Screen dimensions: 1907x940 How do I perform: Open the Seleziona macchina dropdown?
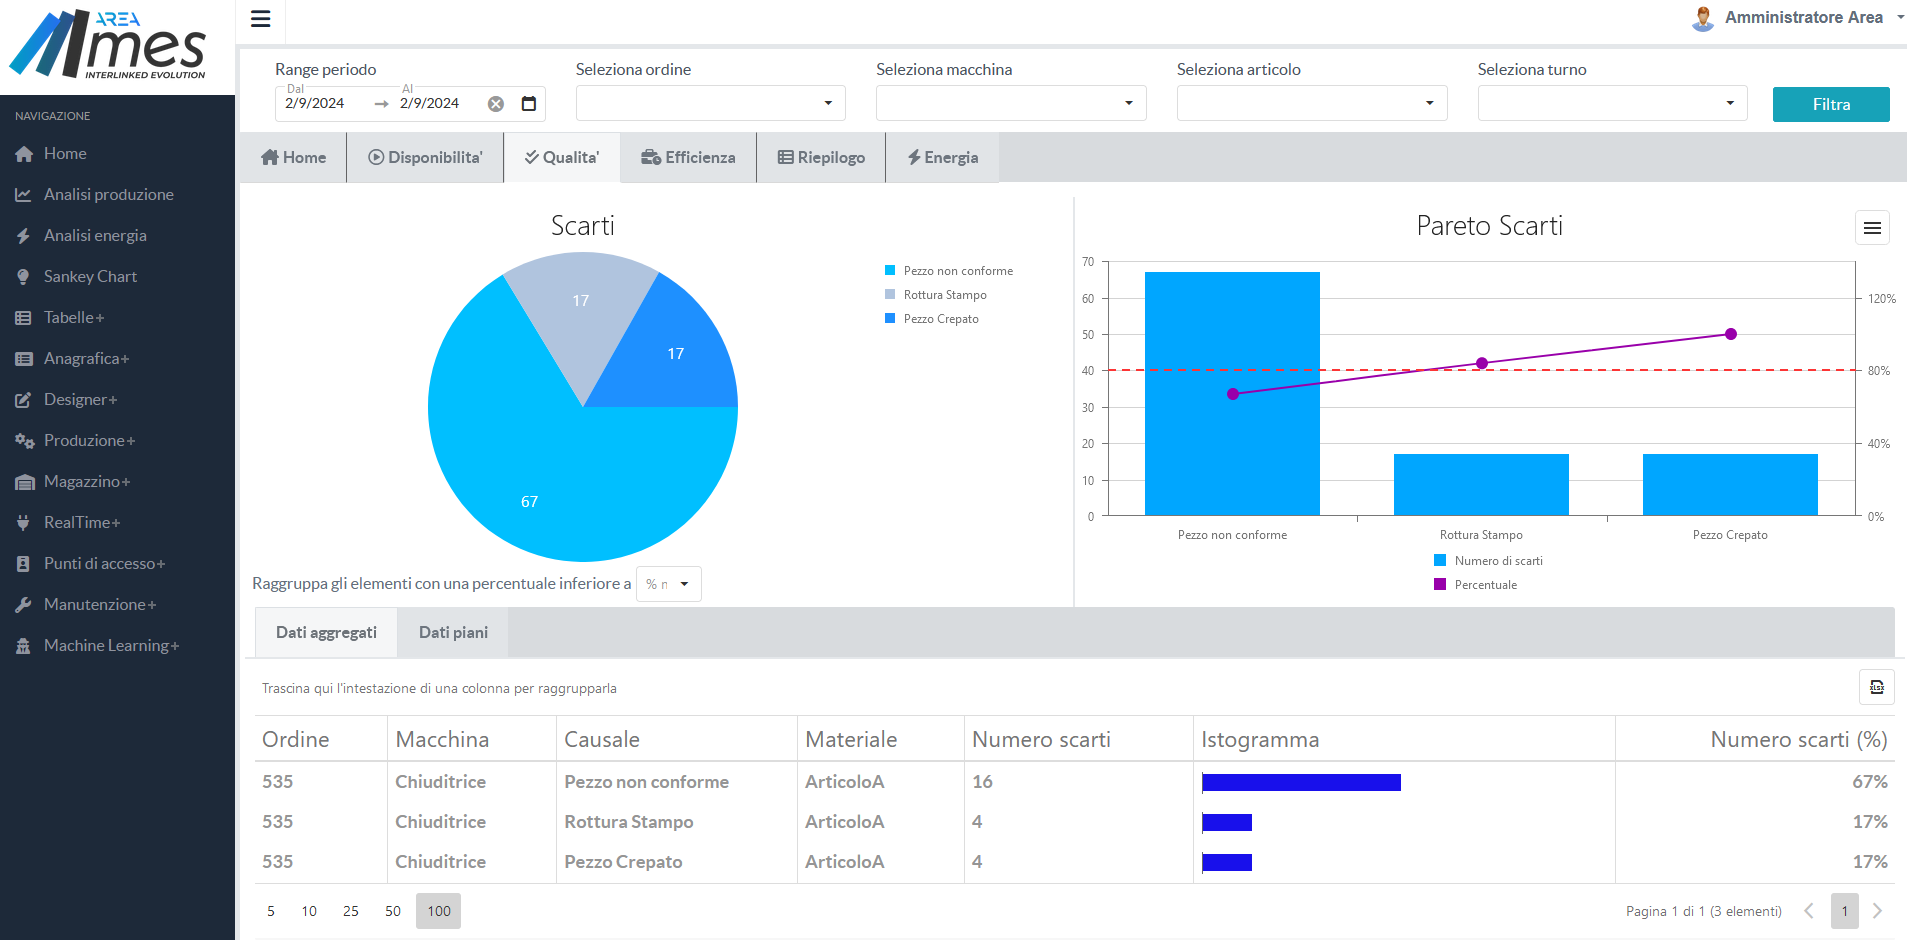[1011, 103]
